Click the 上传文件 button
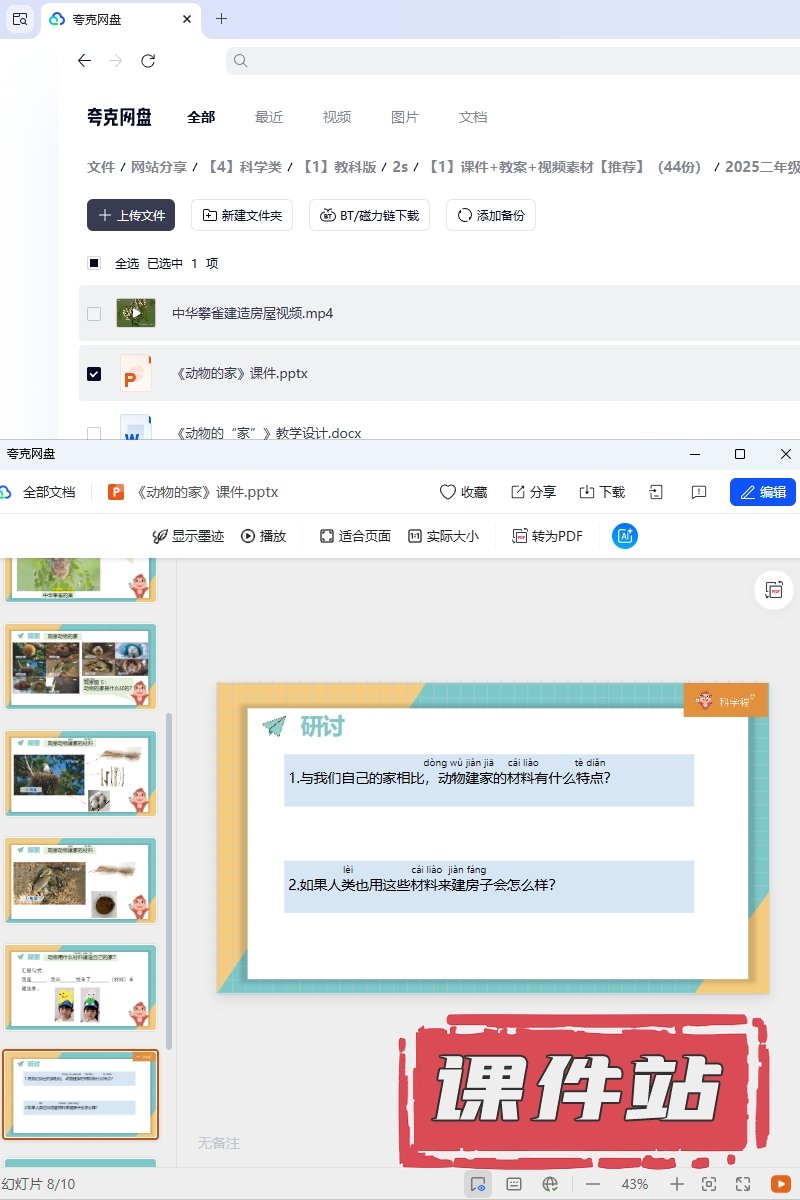This screenshot has width=800, height=1200. tap(131, 215)
